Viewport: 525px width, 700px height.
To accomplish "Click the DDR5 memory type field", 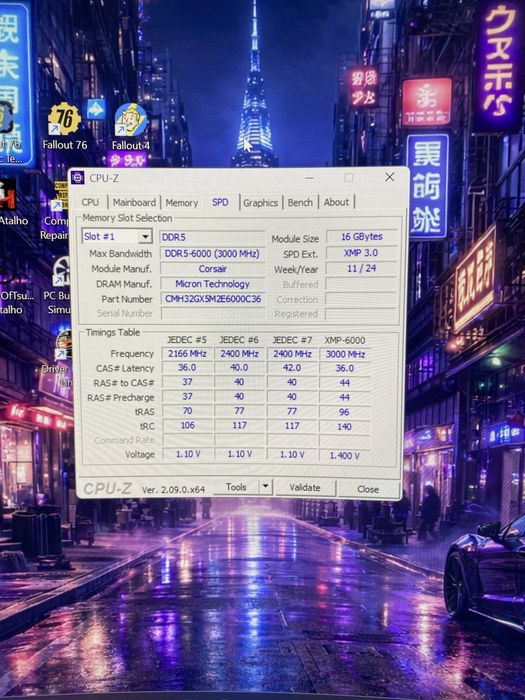I will click(212, 237).
